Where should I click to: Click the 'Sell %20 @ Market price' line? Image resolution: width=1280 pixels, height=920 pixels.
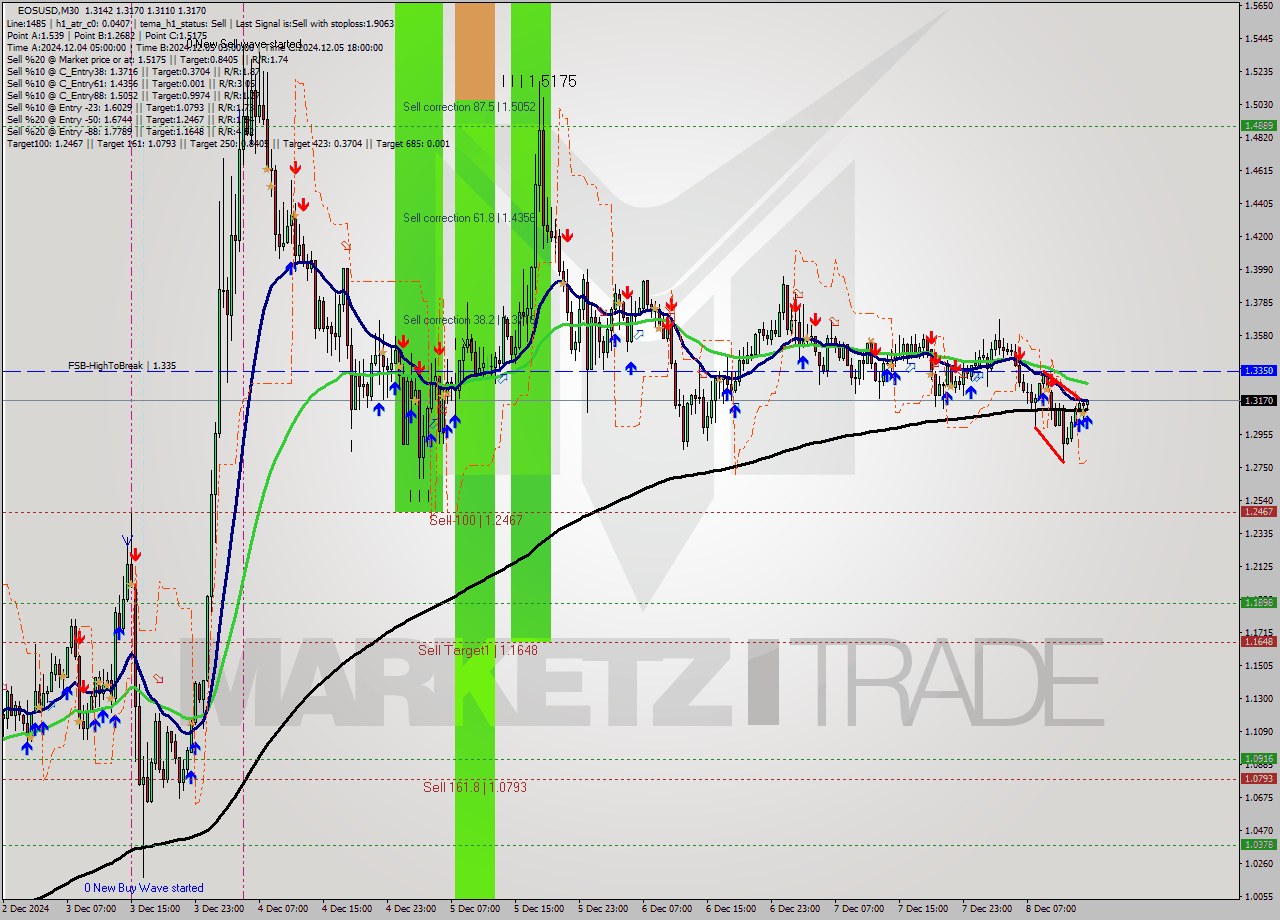pos(147,59)
